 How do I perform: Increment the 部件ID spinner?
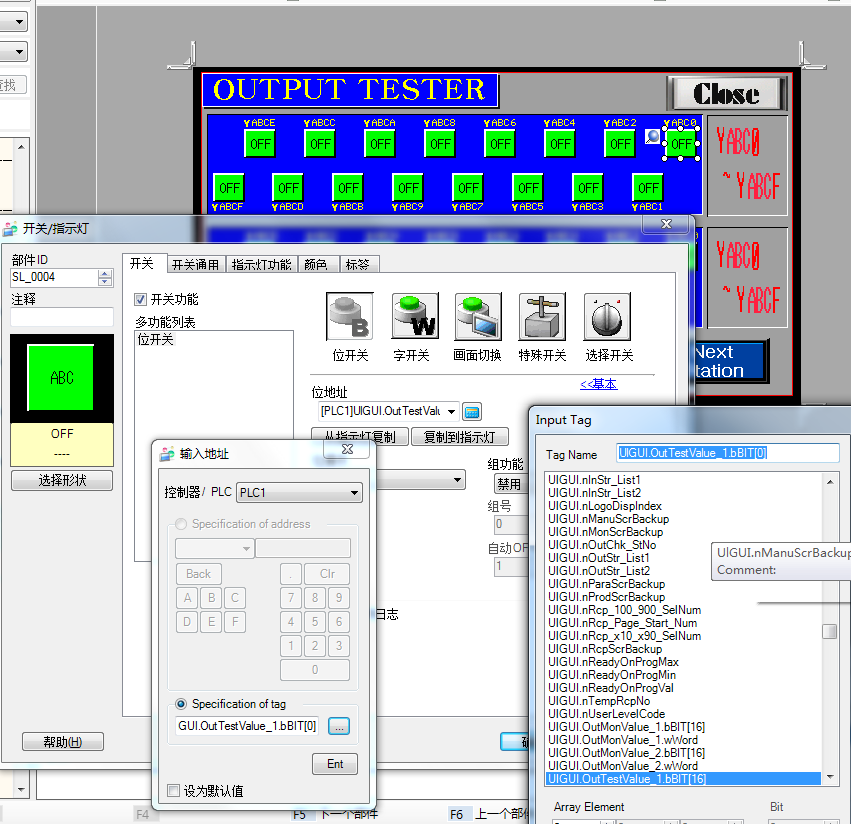[105, 273]
